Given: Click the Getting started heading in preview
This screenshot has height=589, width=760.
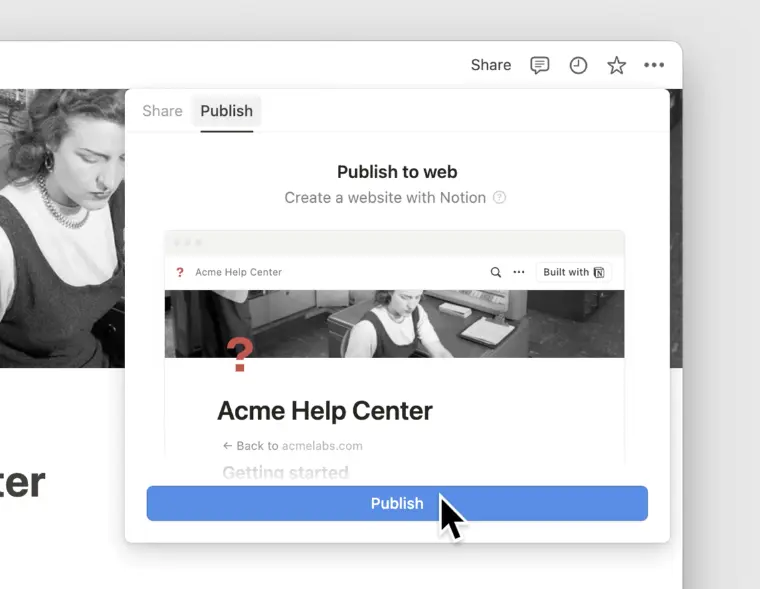Looking at the screenshot, I should 285,472.
